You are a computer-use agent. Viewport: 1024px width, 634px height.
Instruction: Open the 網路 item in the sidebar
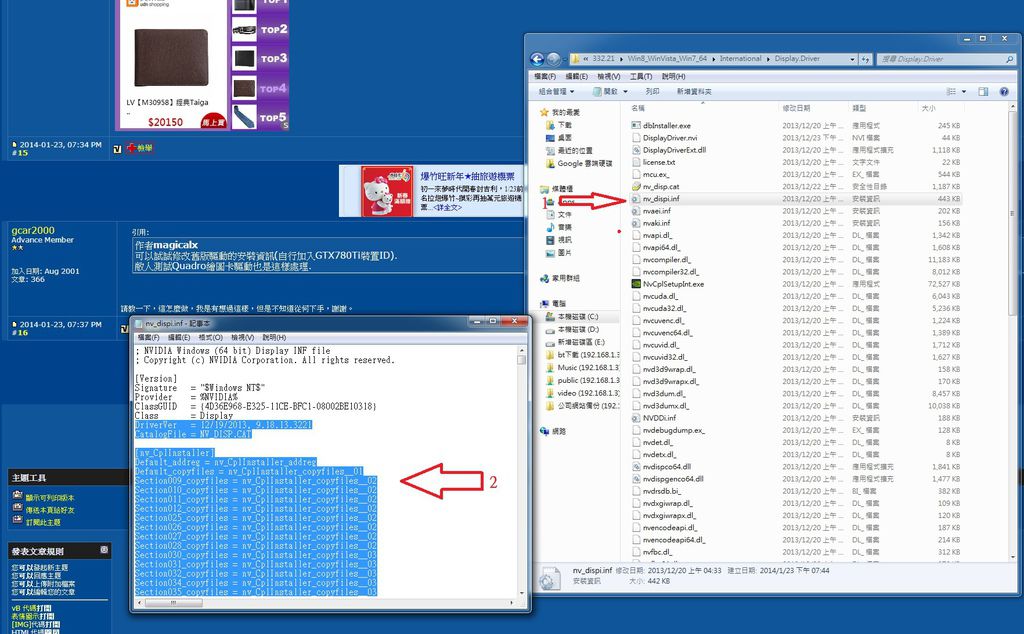coord(553,432)
